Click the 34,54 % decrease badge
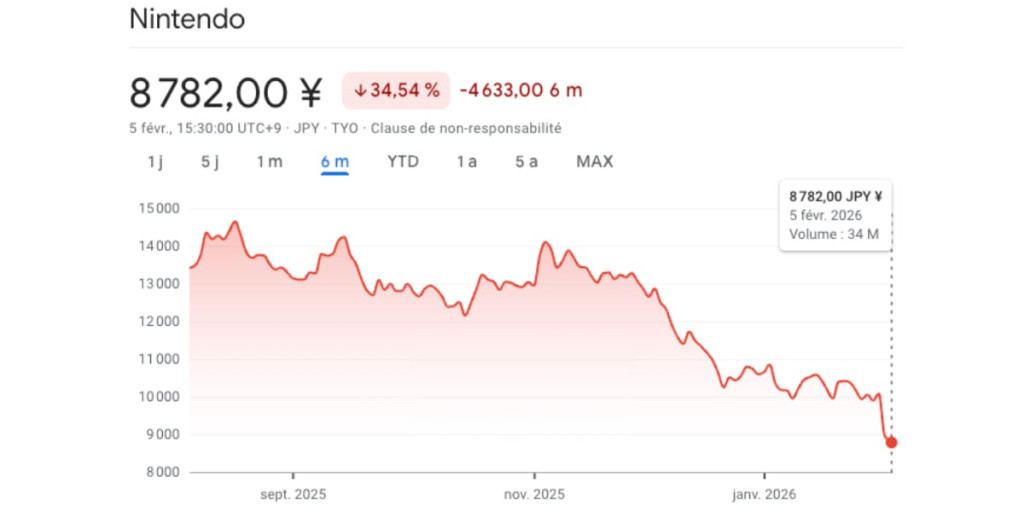This screenshot has width=1024, height=512. [396, 91]
